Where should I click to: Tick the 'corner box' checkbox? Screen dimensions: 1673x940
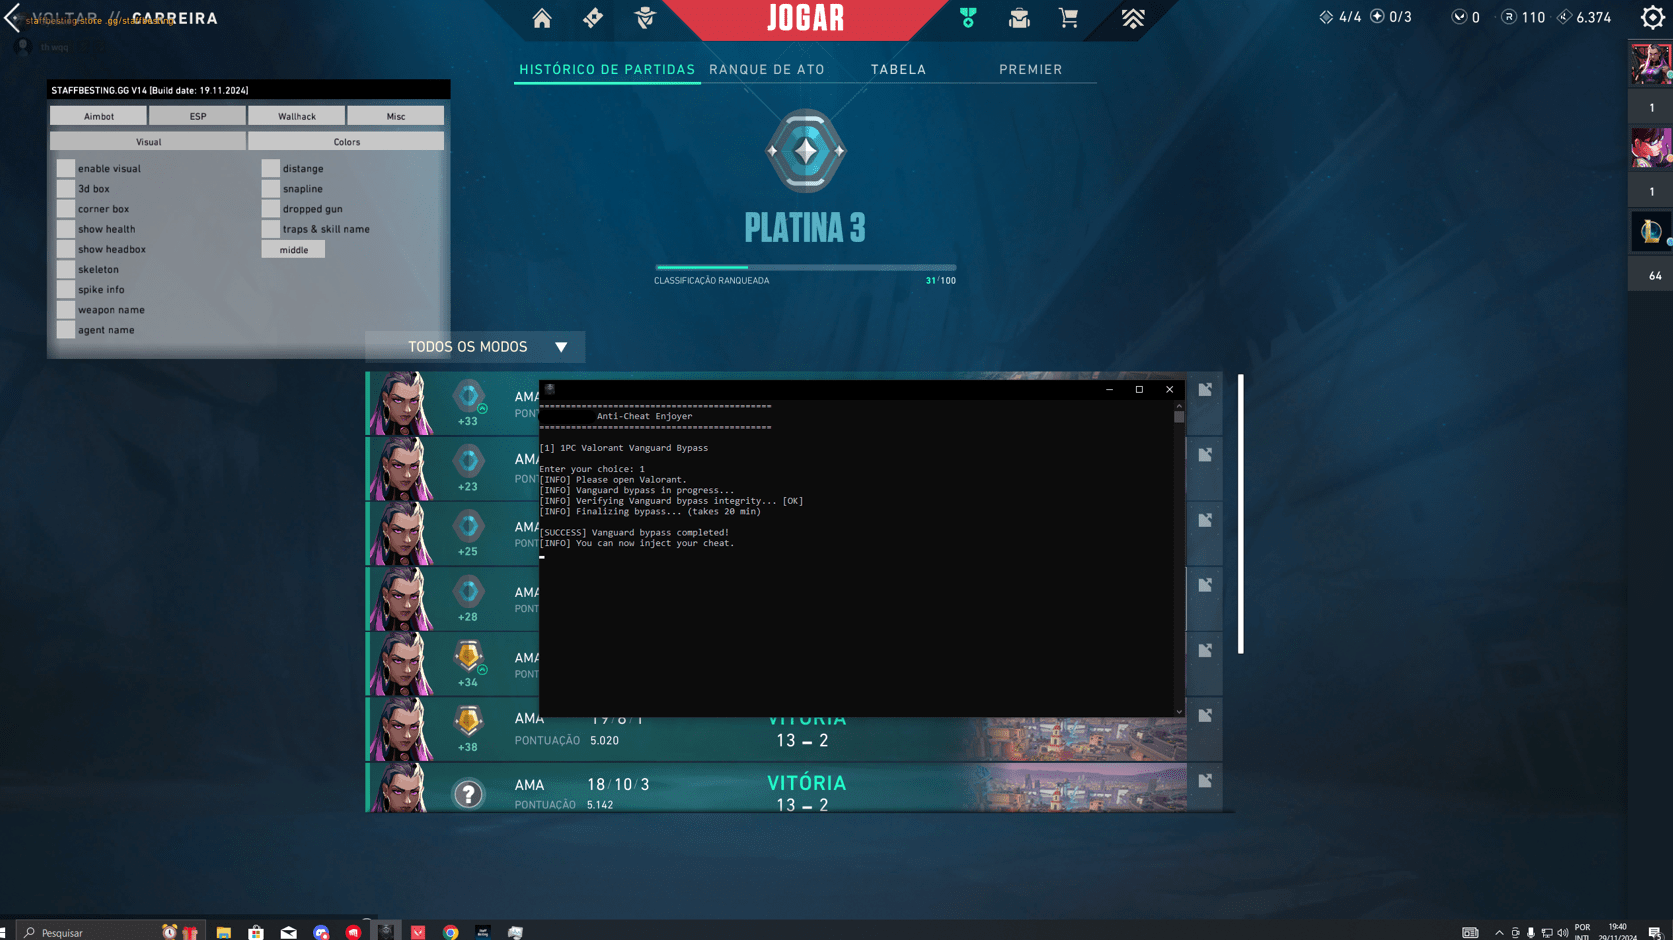click(x=66, y=208)
